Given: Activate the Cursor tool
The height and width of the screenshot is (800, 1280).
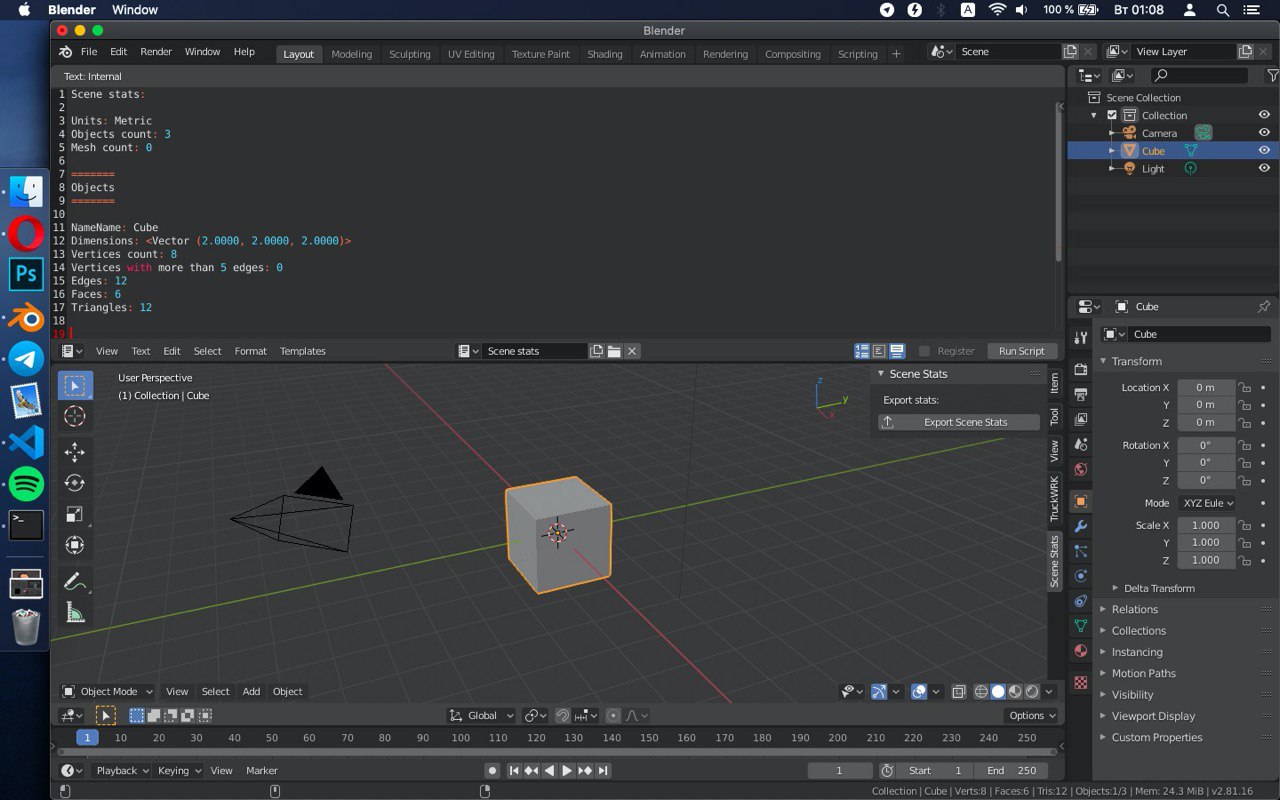Looking at the screenshot, I should 75,417.
